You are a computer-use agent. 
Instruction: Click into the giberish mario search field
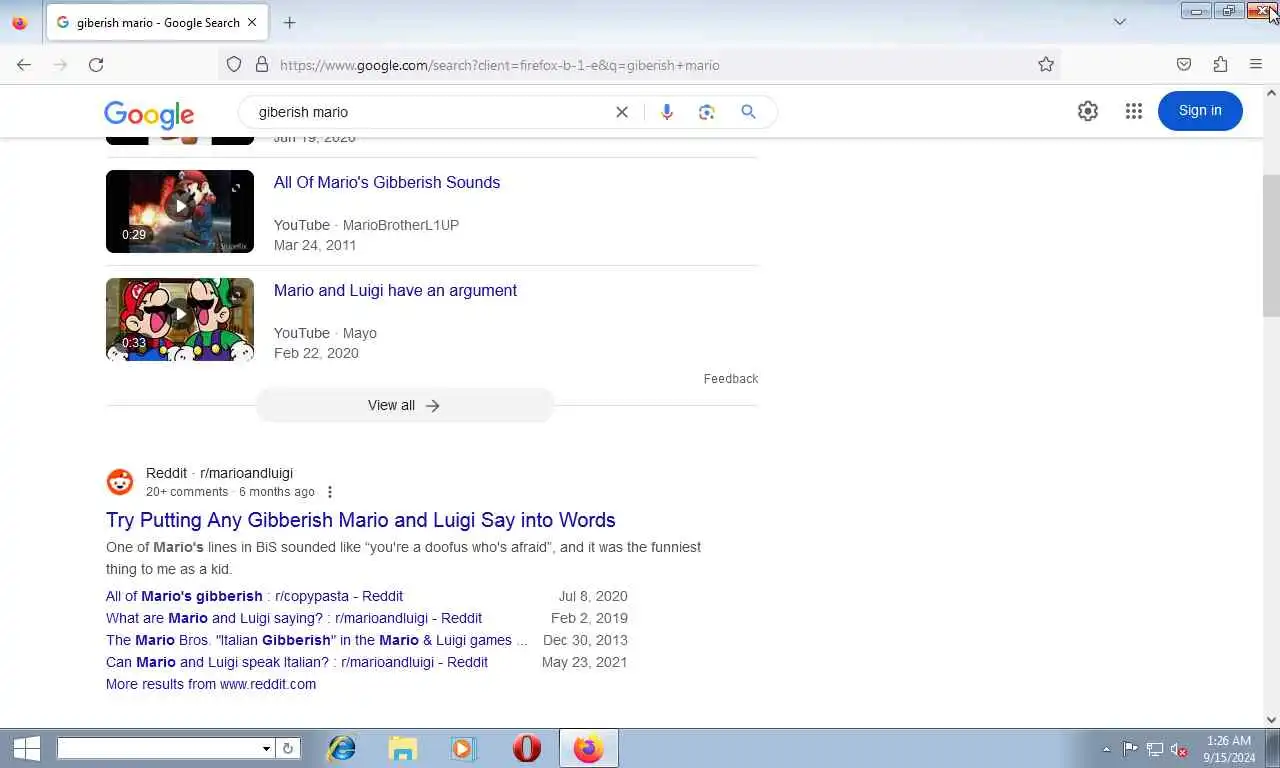coord(430,112)
